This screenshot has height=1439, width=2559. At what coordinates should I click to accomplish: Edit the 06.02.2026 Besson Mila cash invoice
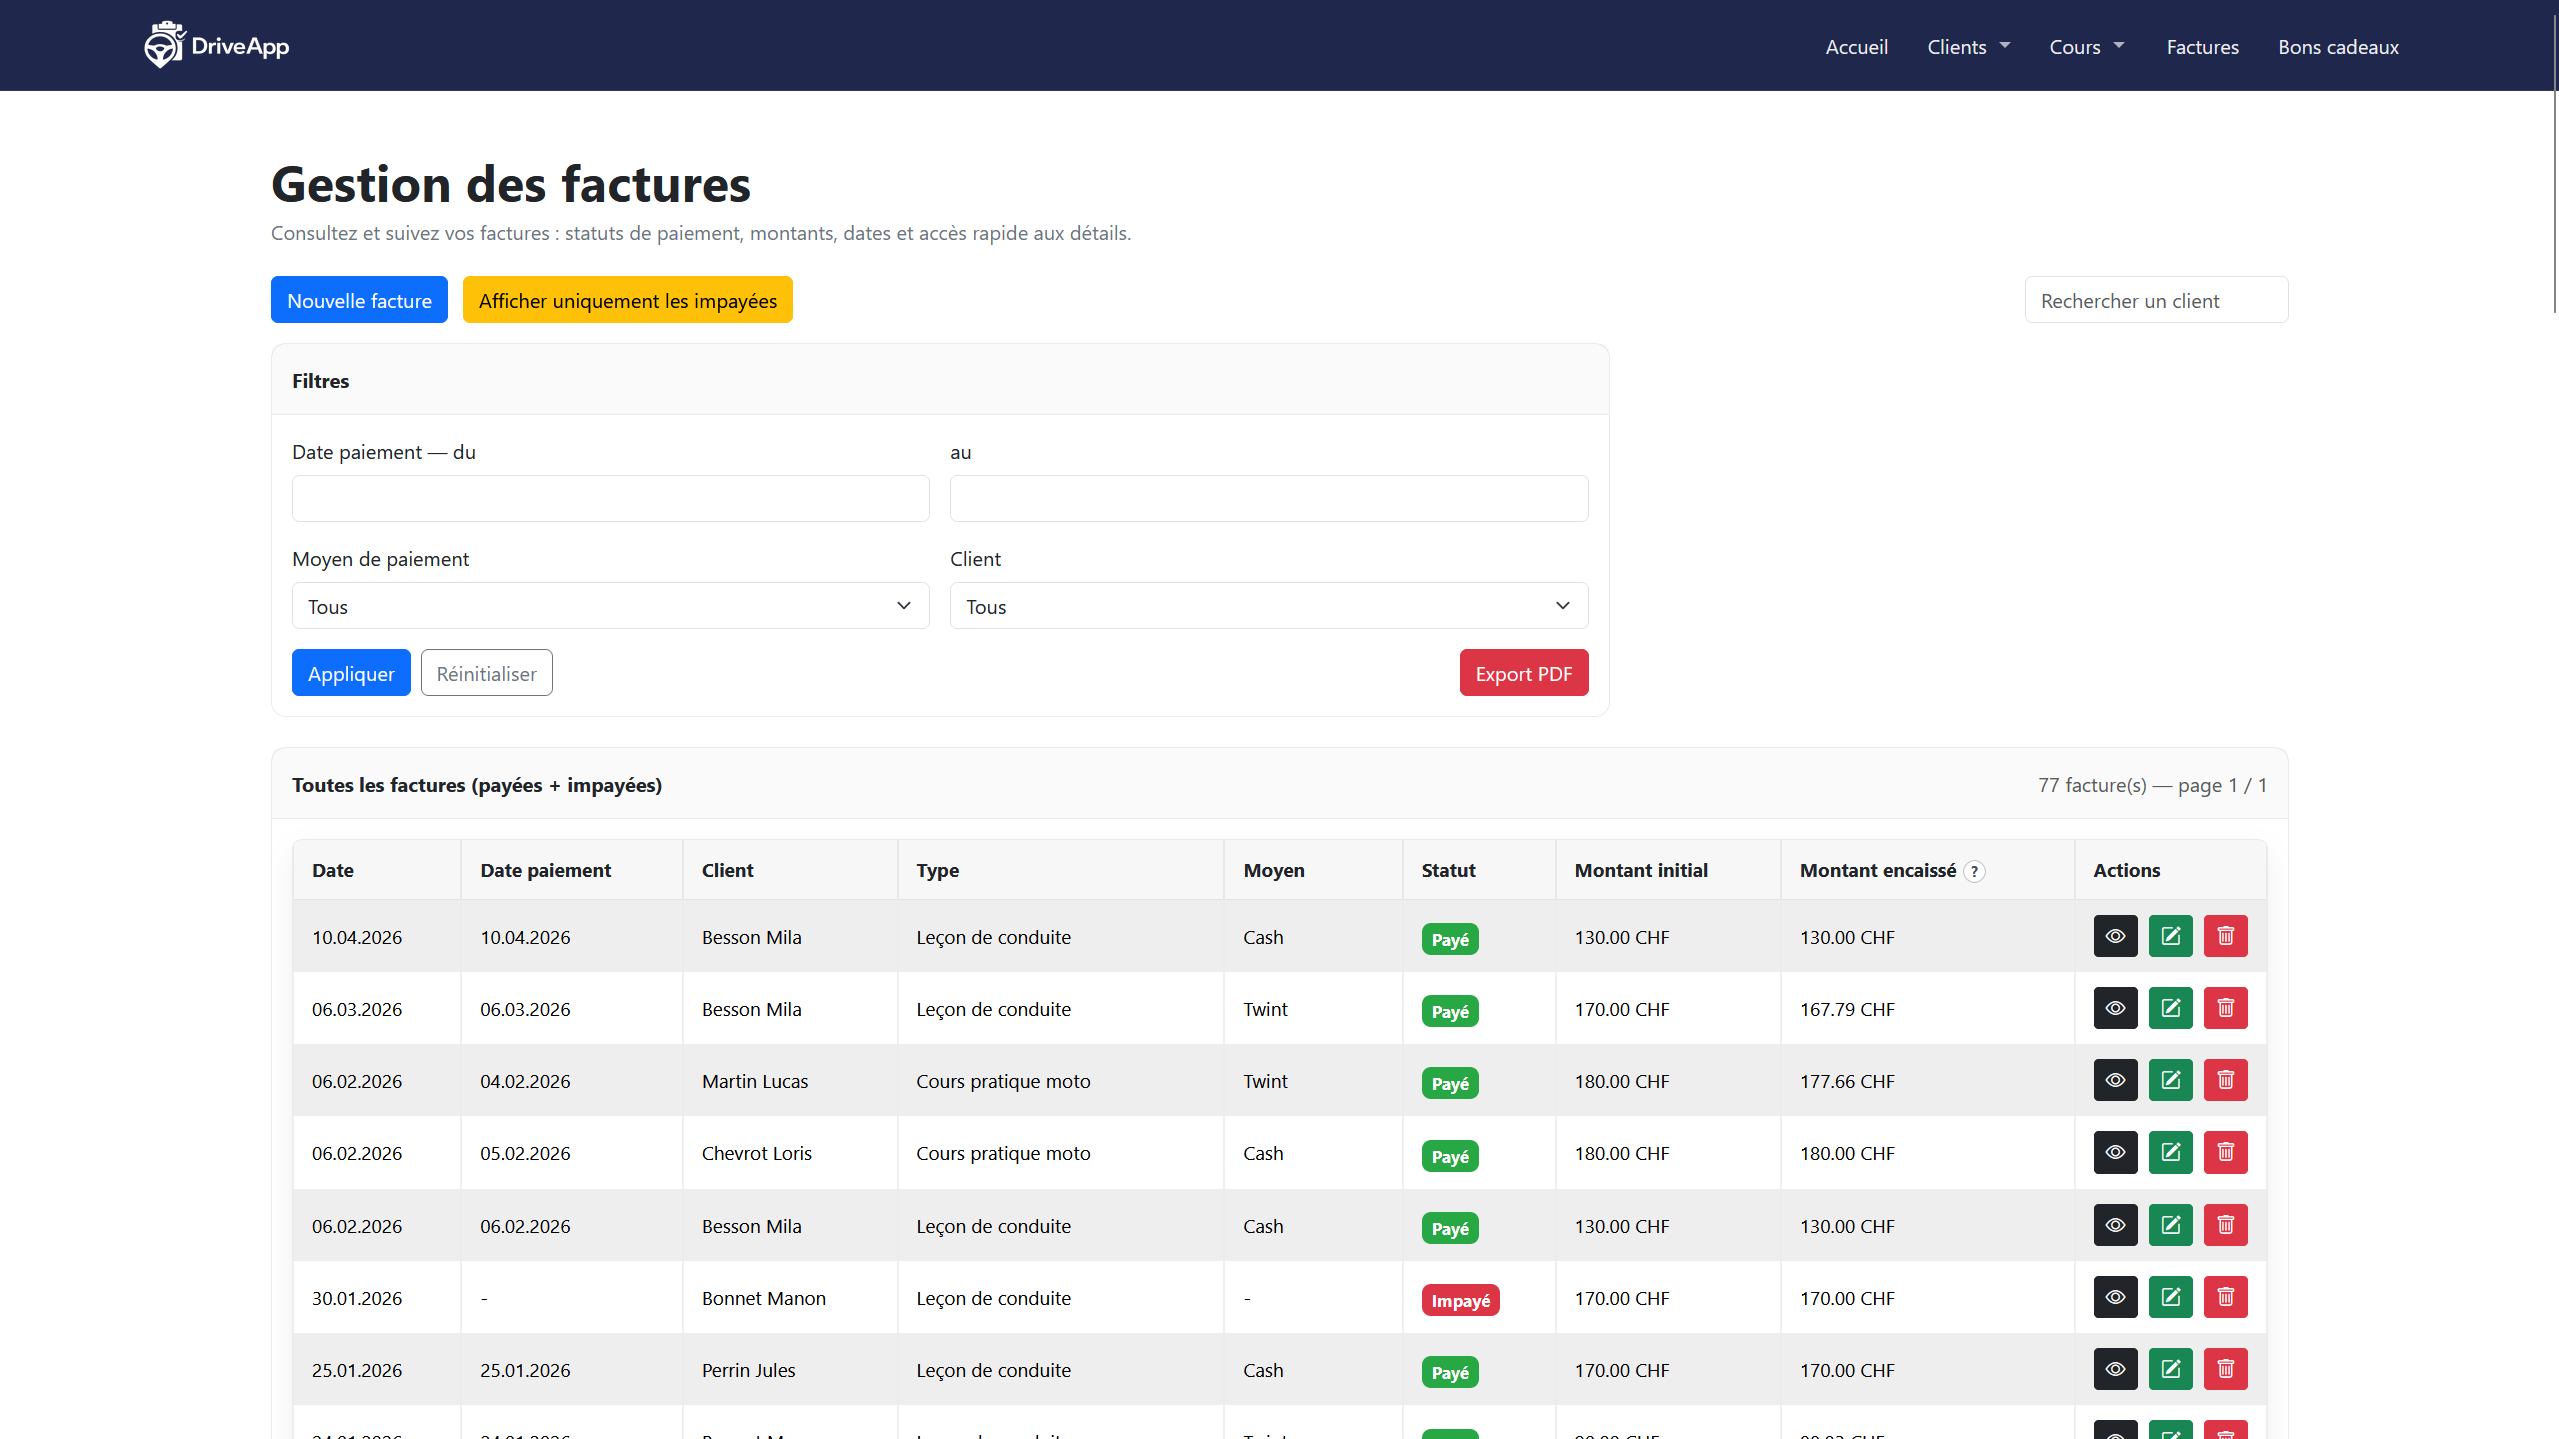(2170, 1225)
